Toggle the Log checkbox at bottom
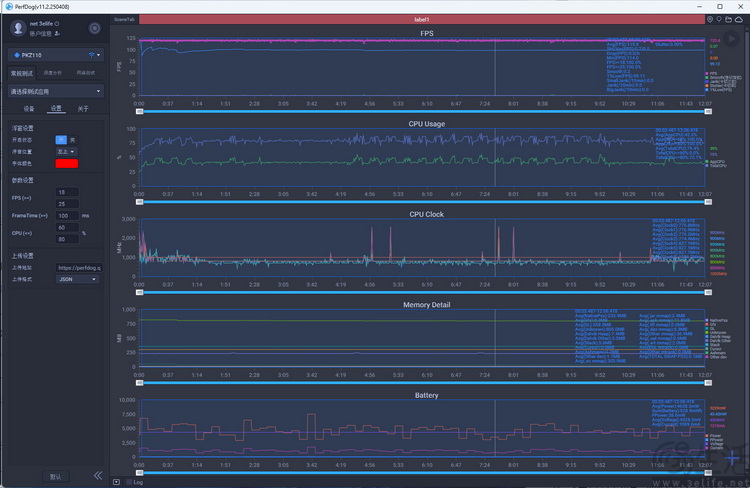 tap(129, 482)
